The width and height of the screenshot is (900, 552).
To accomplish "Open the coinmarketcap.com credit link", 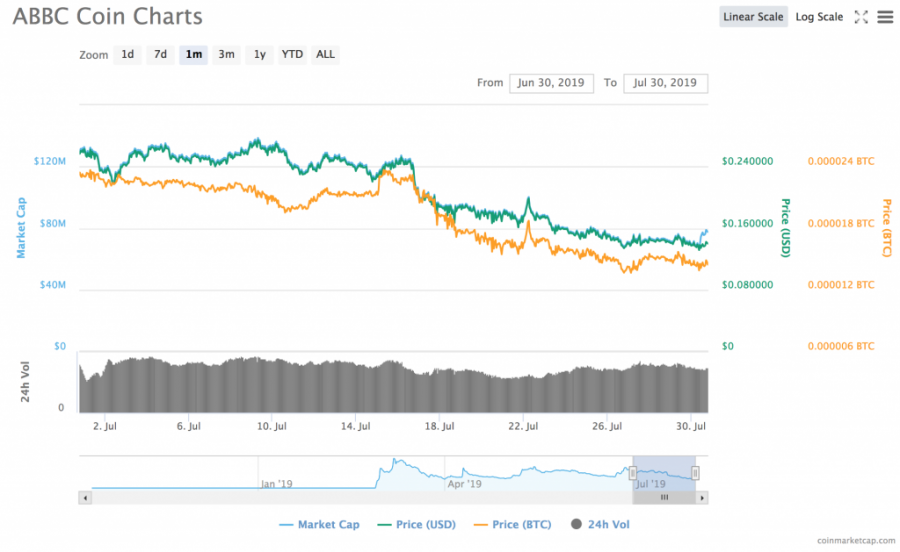I will (856, 541).
